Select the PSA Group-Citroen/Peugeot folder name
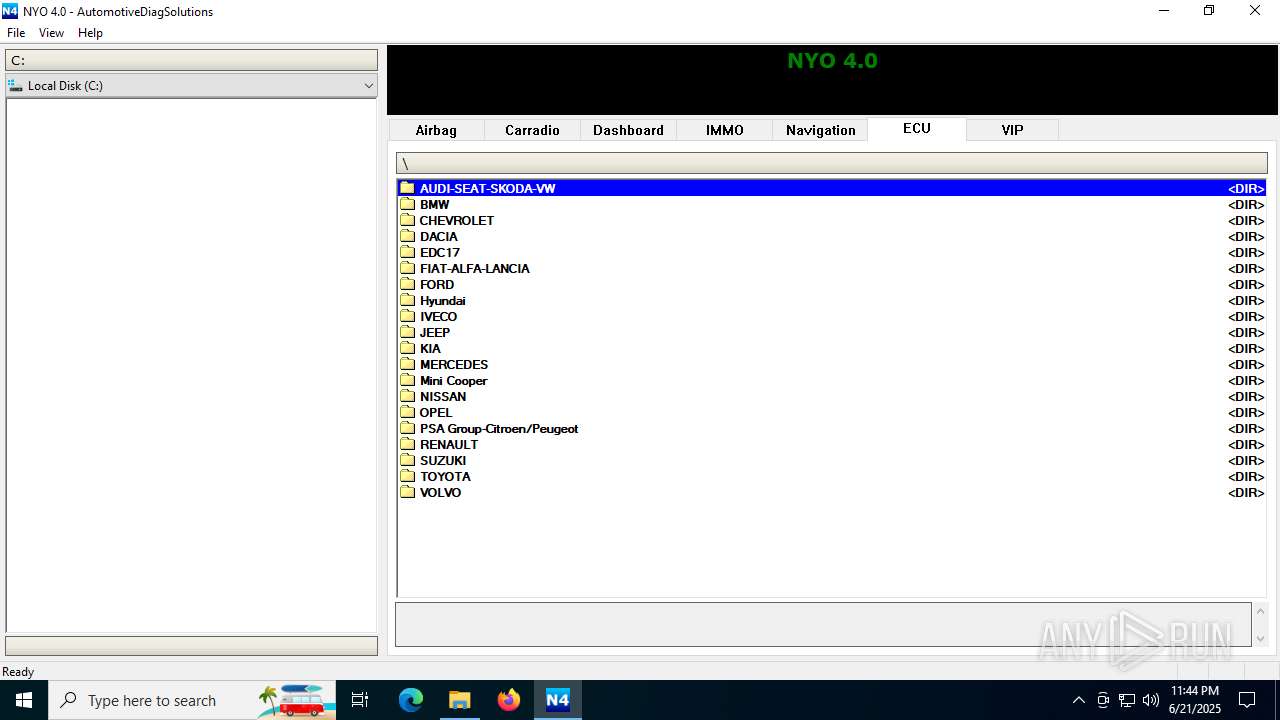This screenshot has width=1280, height=720. click(499, 428)
